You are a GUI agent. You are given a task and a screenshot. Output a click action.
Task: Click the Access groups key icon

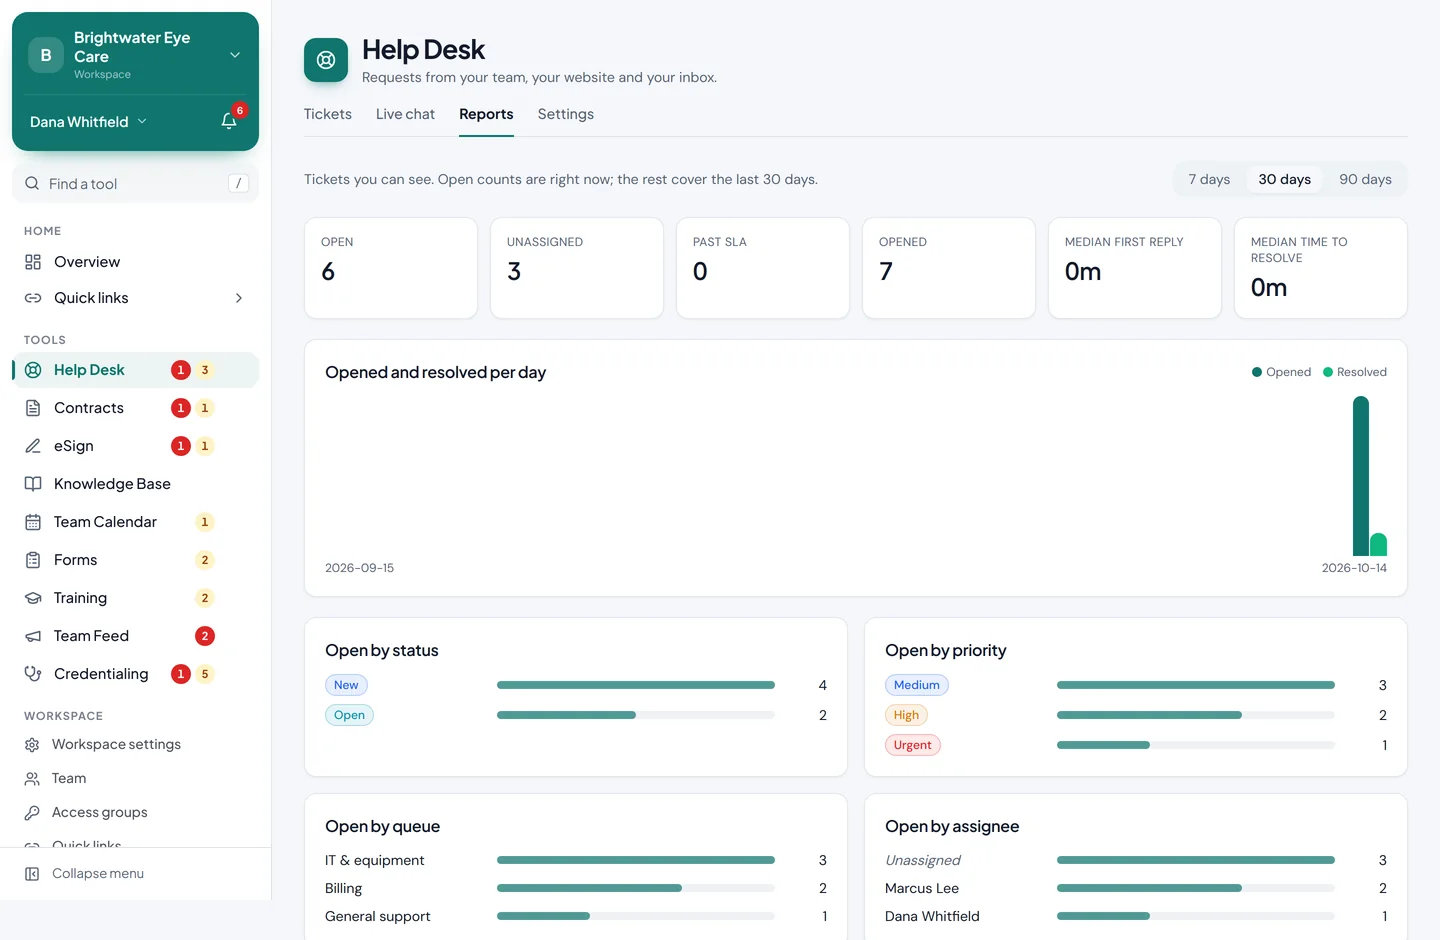click(32, 813)
